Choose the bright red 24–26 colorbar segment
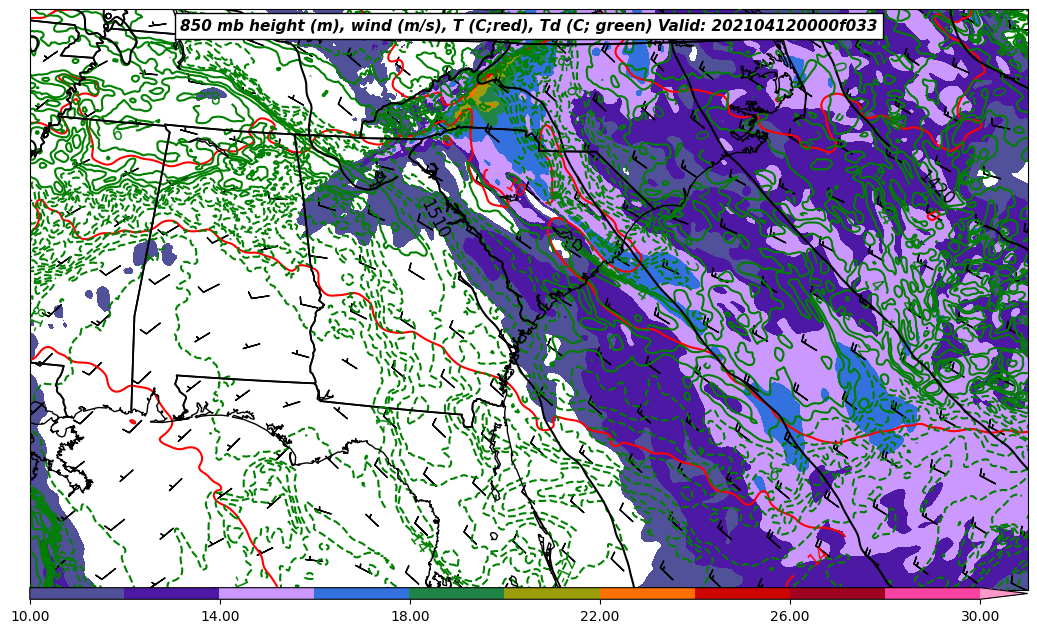This screenshot has height=633, width=1037. point(742,593)
